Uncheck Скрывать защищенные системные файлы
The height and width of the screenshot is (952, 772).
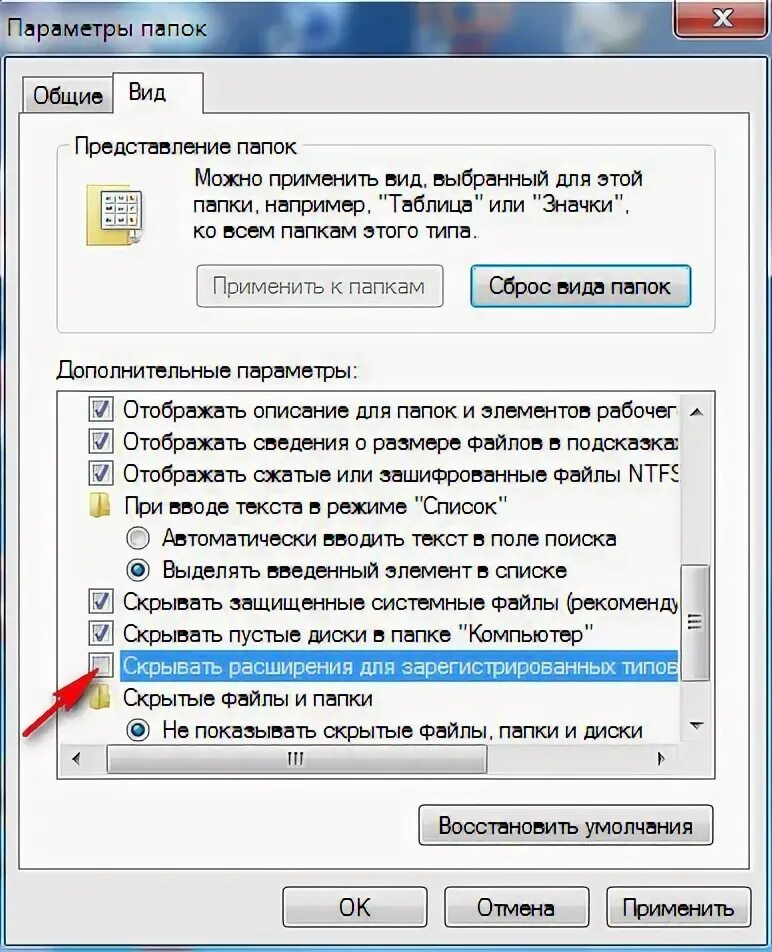click(101, 602)
